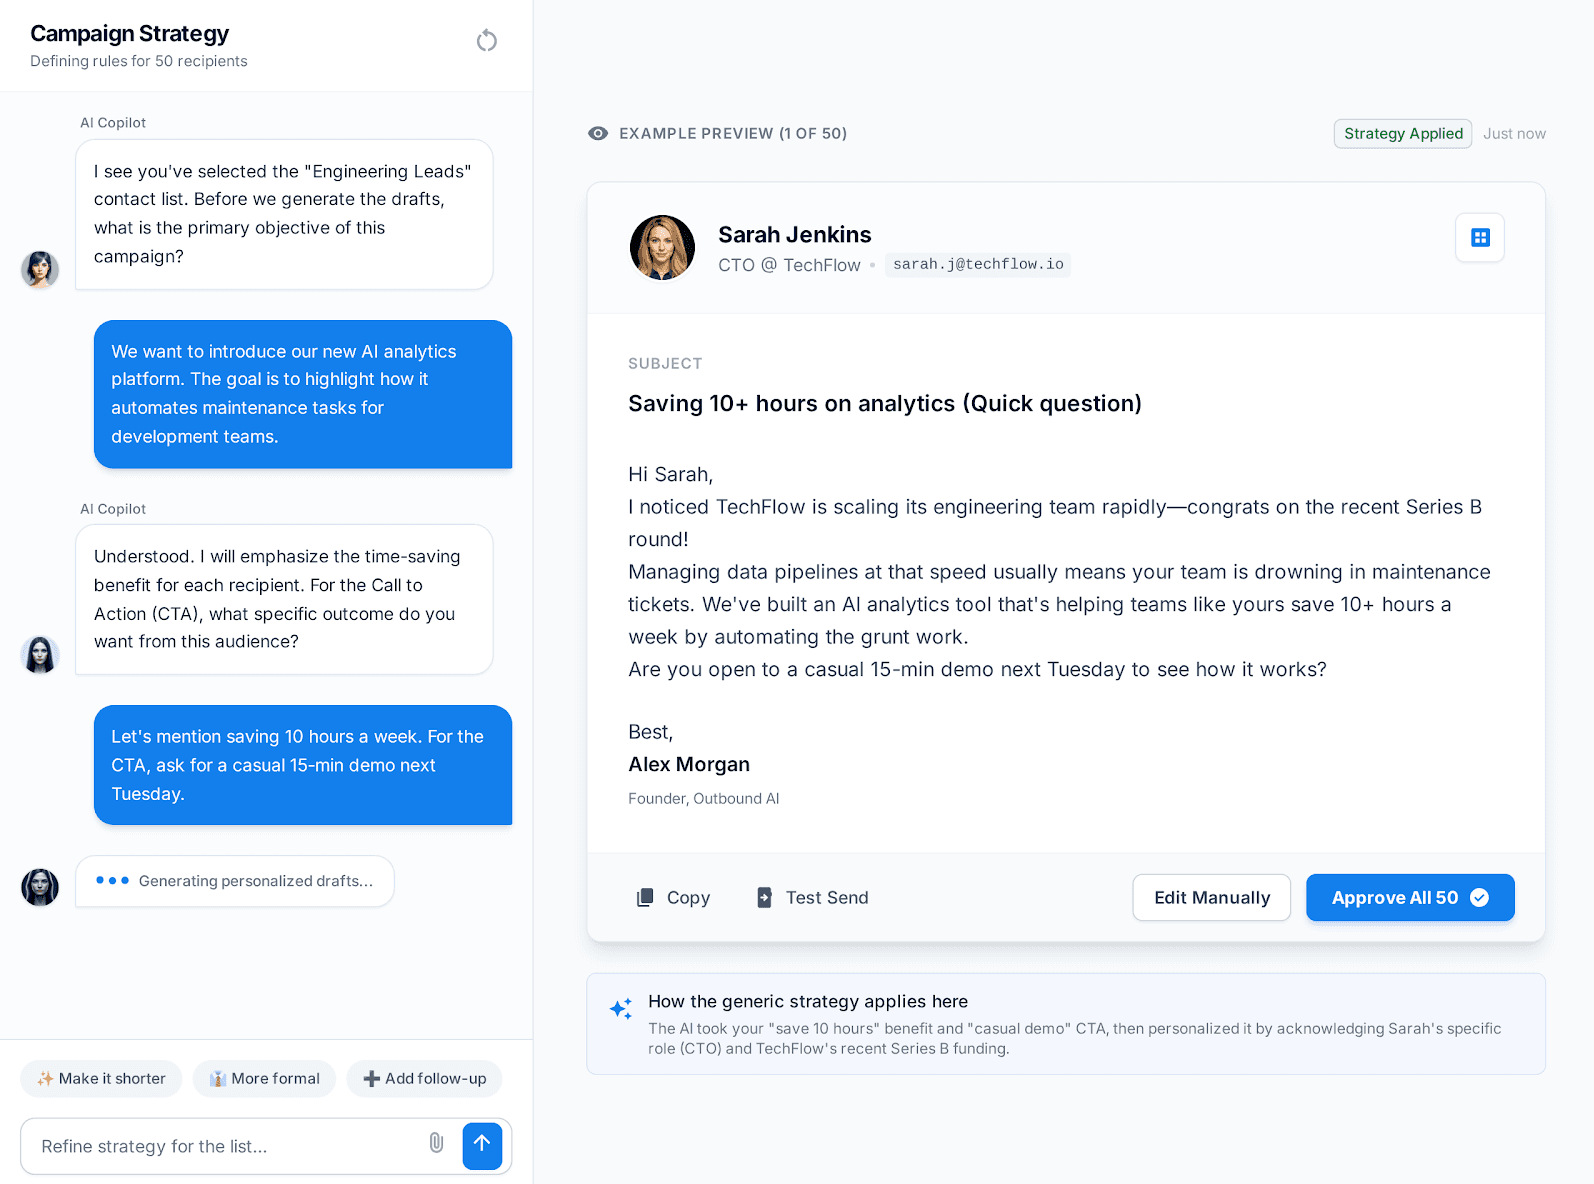Copy the email draft
The height and width of the screenshot is (1184, 1594).
(673, 898)
